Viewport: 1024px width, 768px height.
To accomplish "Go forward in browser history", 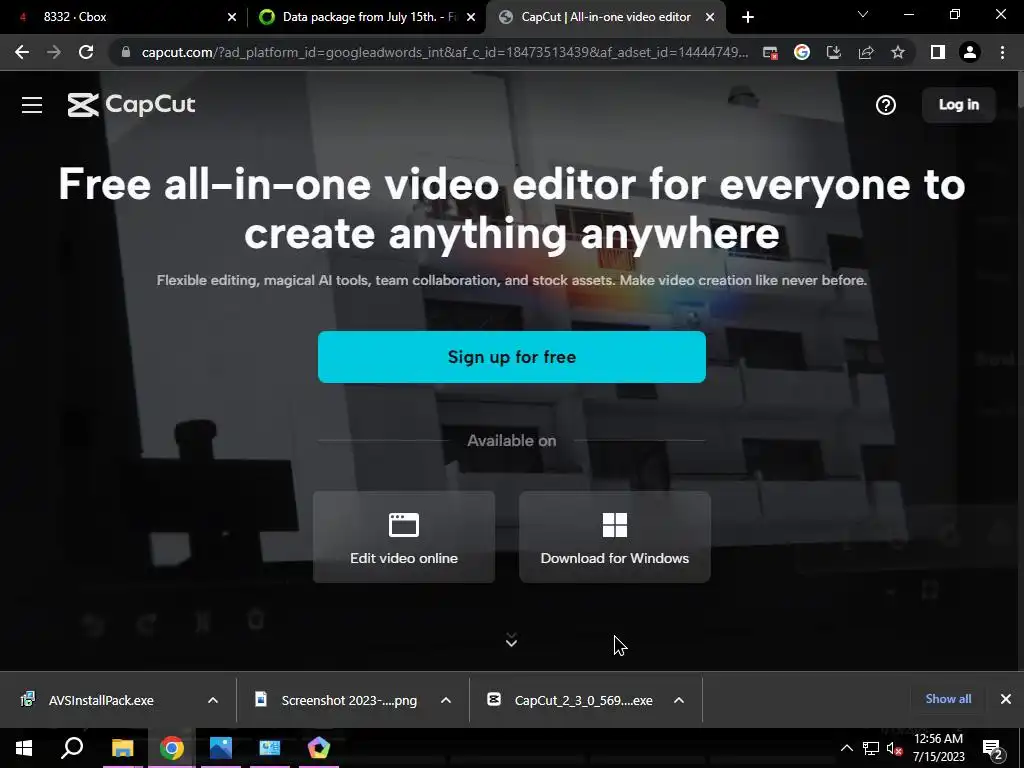I will tap(54, 52).
